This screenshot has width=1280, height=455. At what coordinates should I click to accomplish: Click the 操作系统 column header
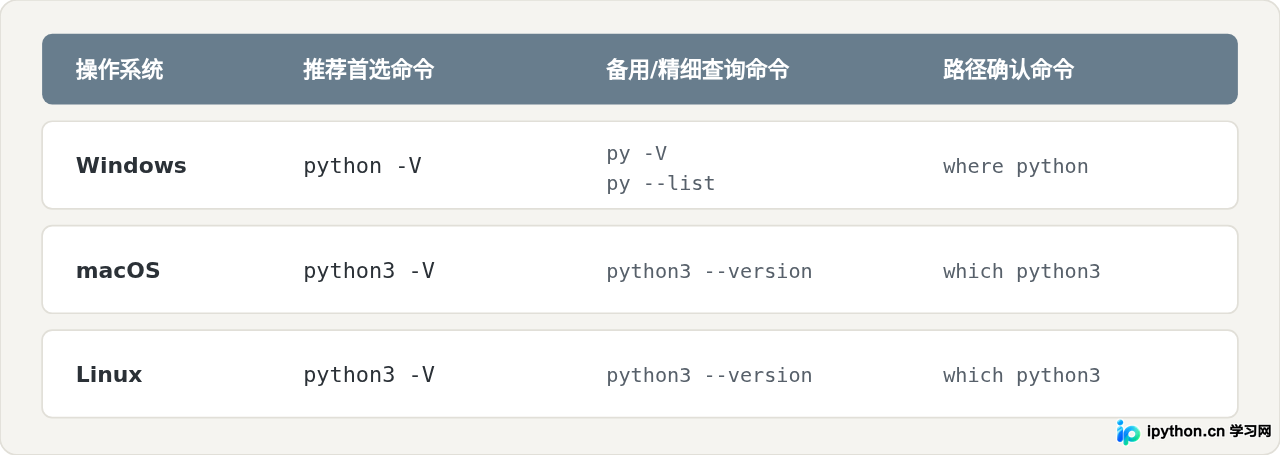(119, 70)
